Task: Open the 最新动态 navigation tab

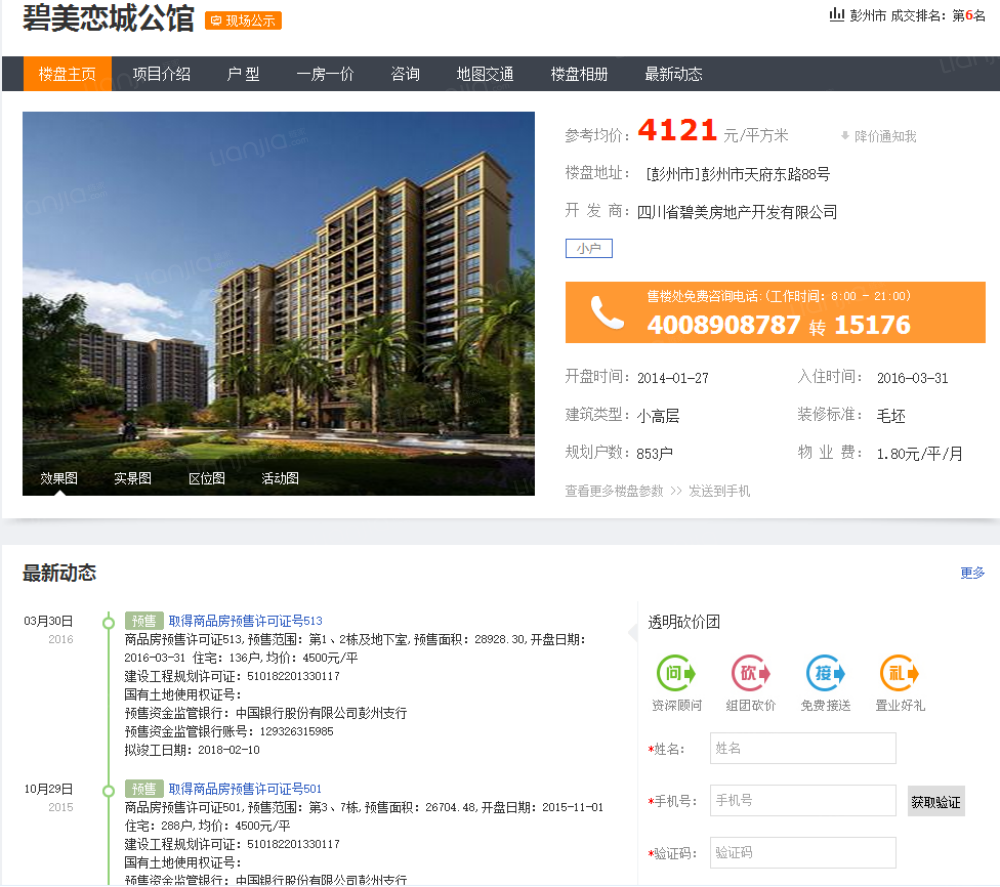Action: click(673, 74)
